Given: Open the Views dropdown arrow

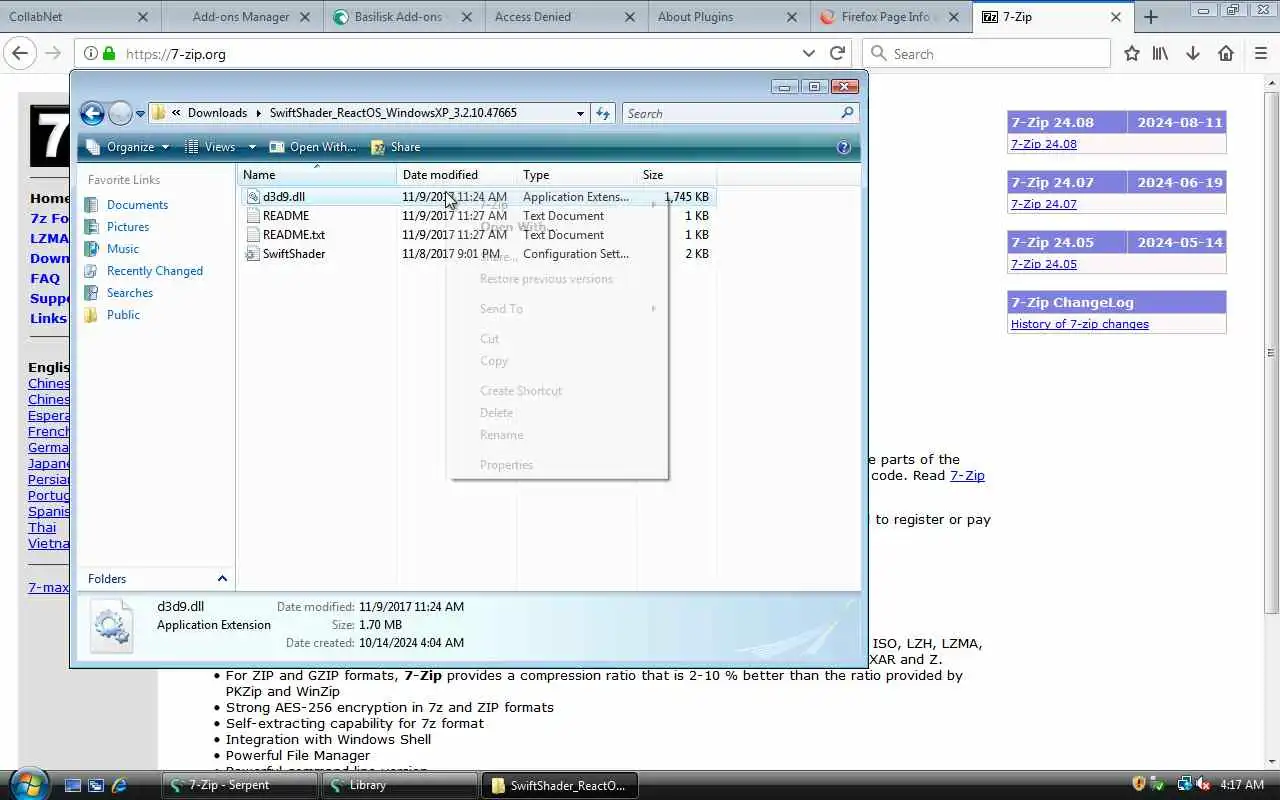Looking at the screenshot, I should [252, 147].
